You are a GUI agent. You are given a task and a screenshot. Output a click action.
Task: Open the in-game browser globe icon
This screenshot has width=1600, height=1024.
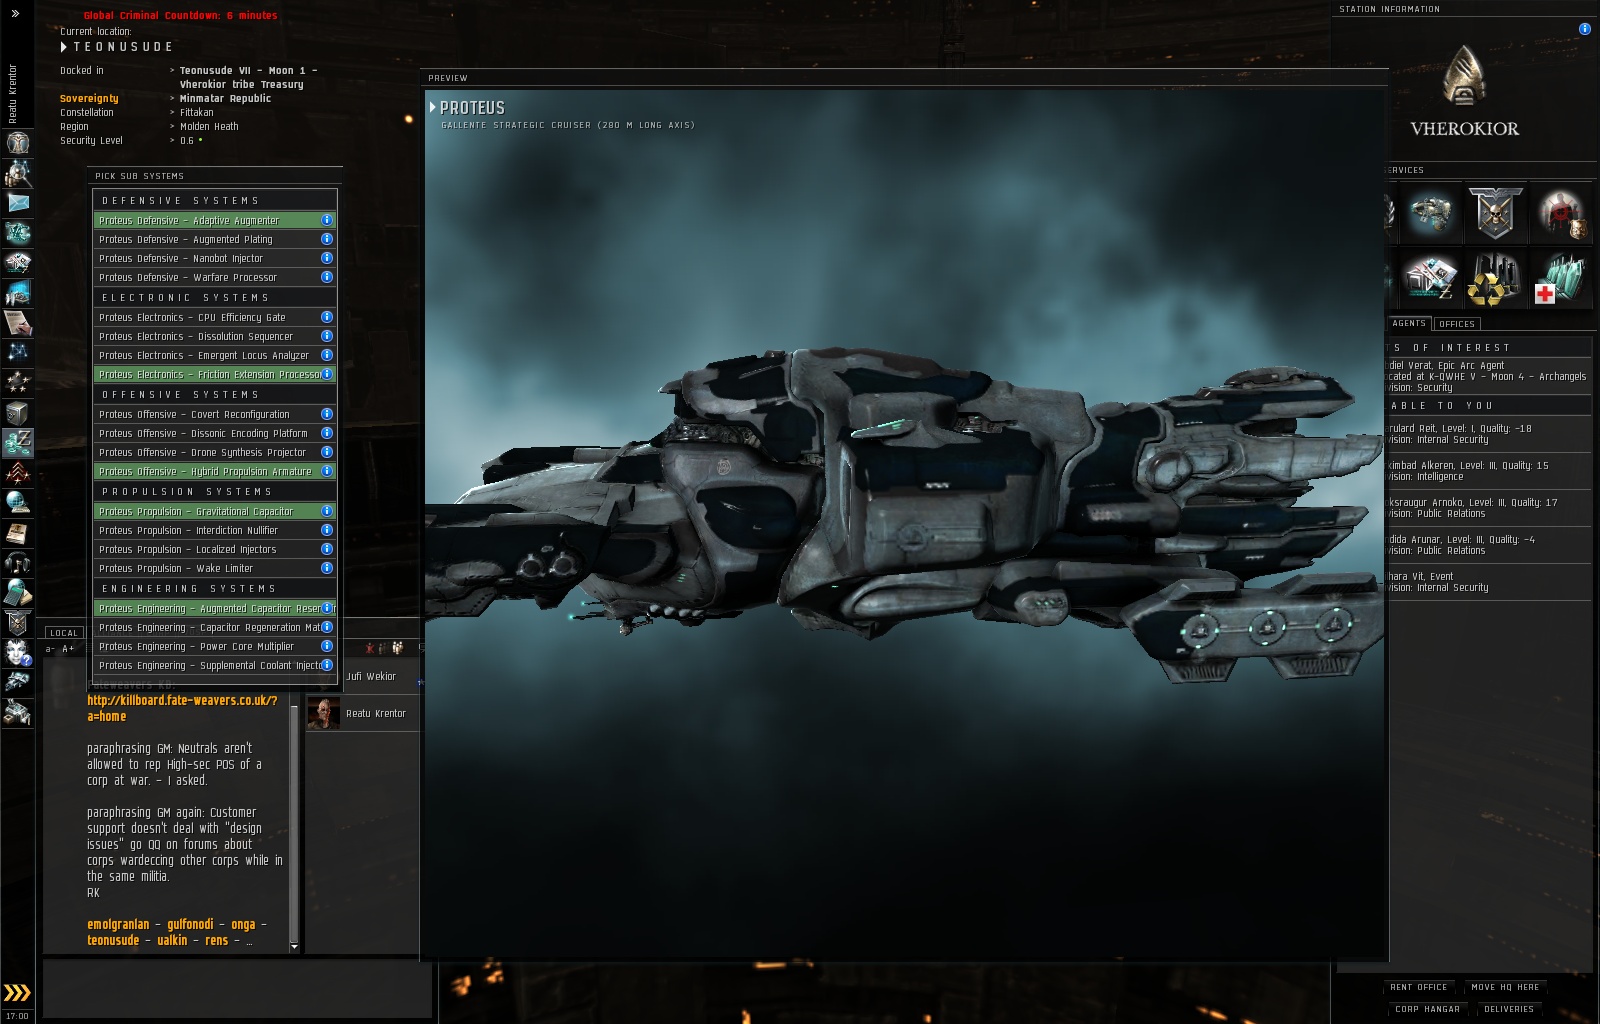pyautogui.click(x=17, y=503)
